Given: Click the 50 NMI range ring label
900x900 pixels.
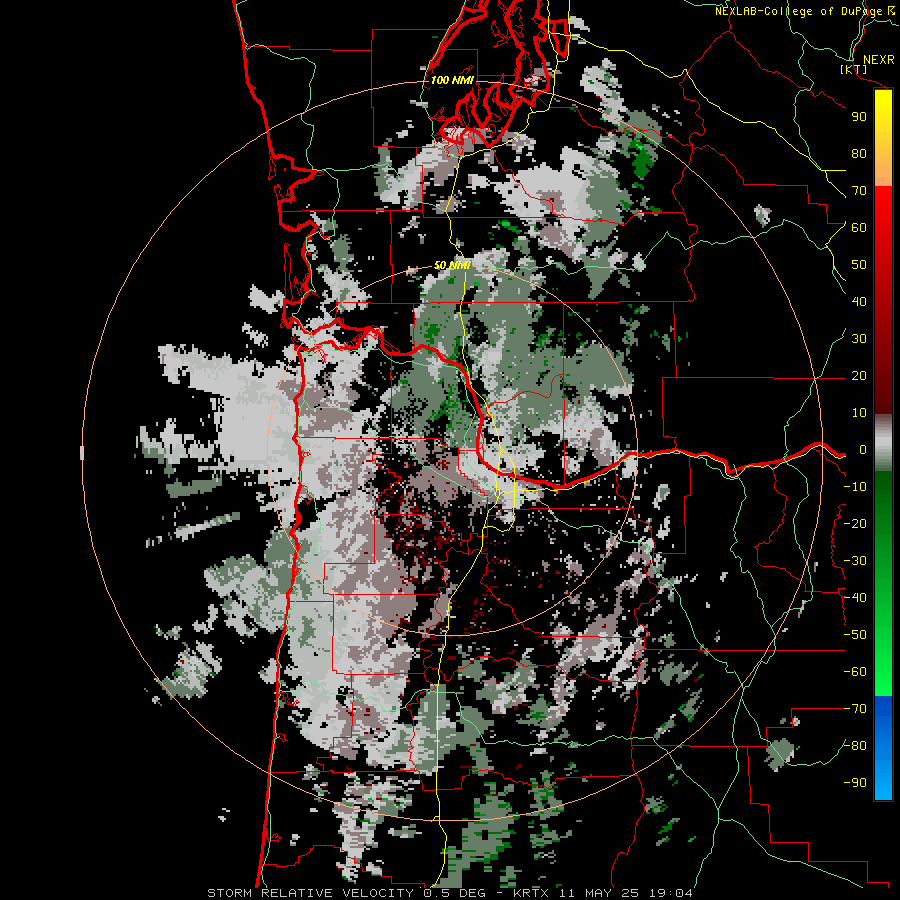Looking at the screenshot, I should coord(452,265).
